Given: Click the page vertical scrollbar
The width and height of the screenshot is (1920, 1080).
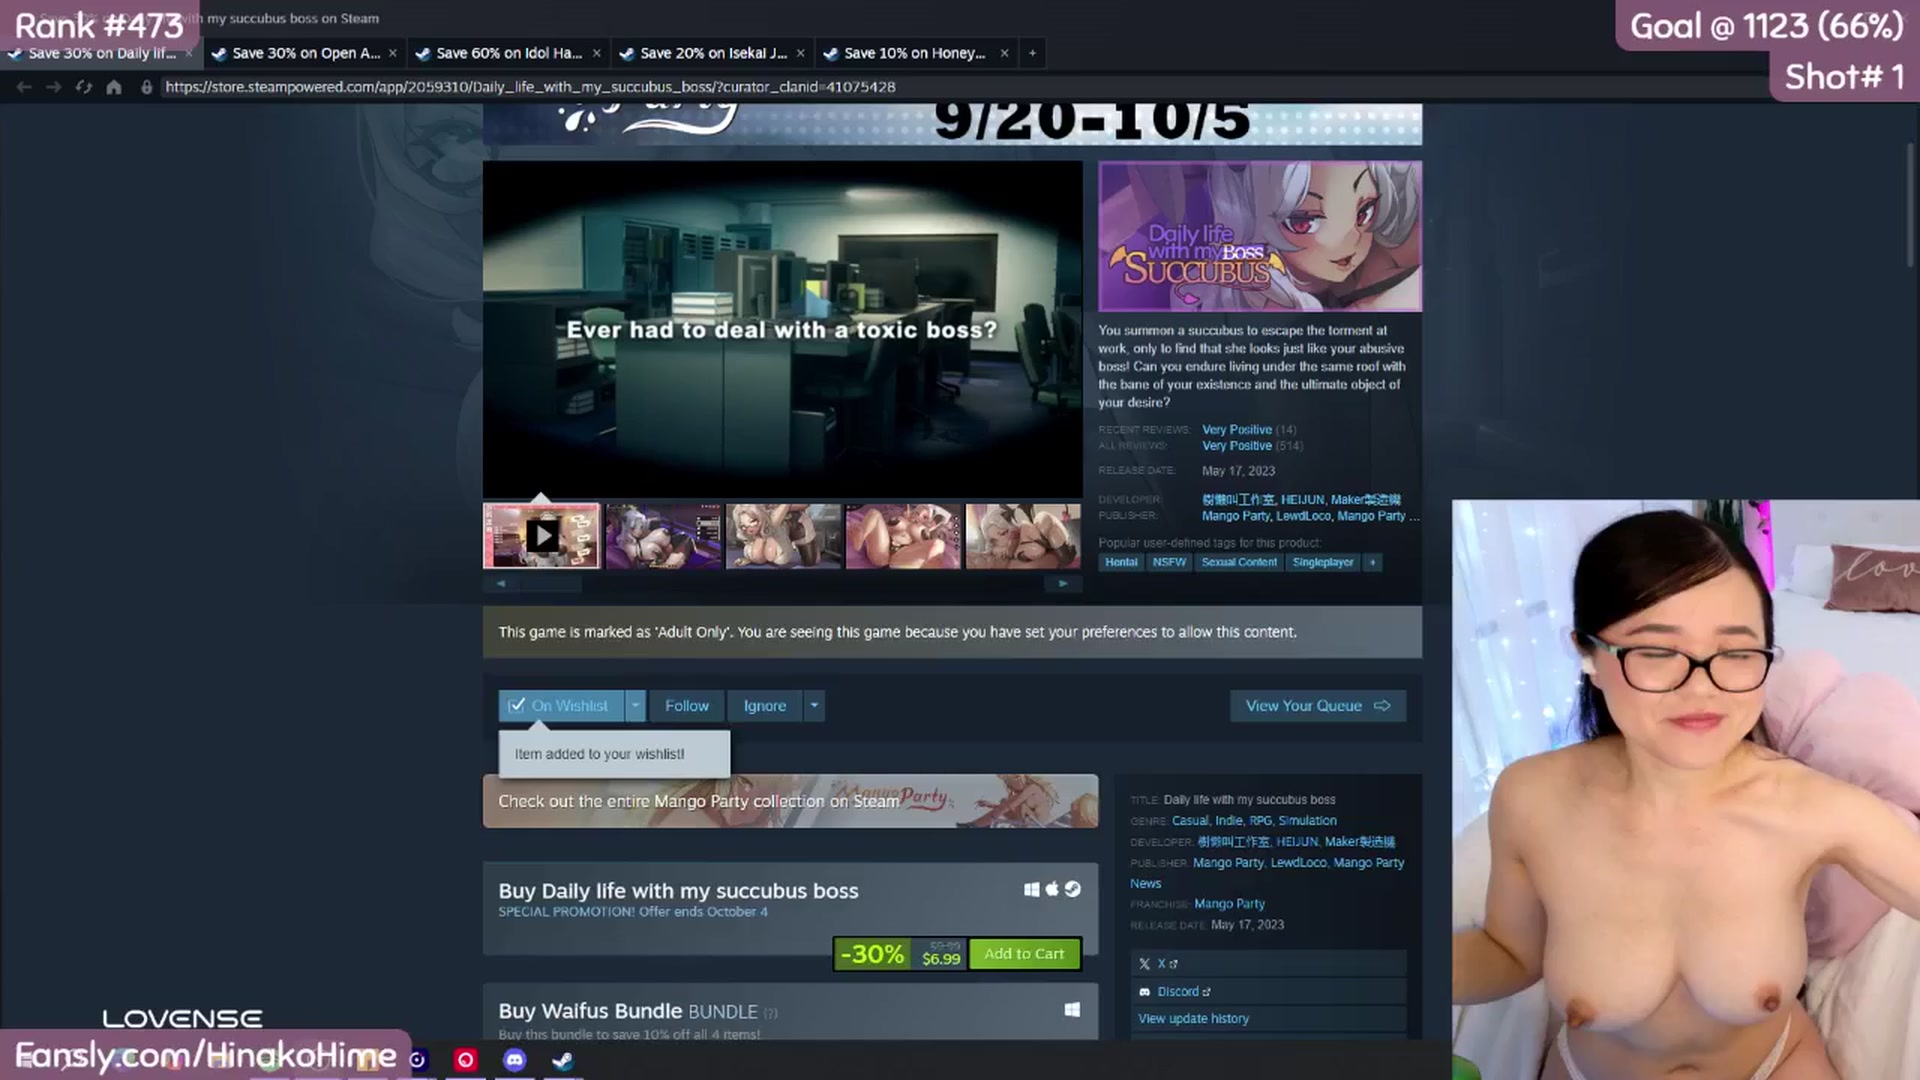Looking at the screenshot, I should point(1910,205).
